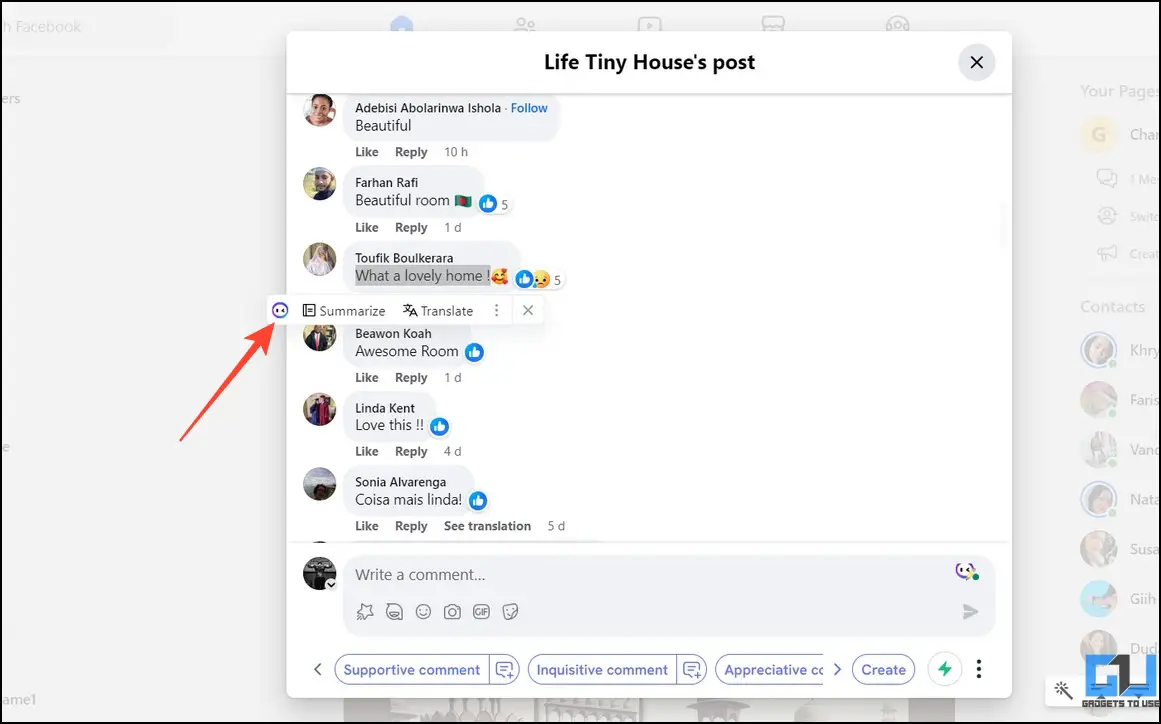The height and width of the screenshot is (724, 1161).
Task: Open Linda Kent's profile picture
Action: point(320,409)
